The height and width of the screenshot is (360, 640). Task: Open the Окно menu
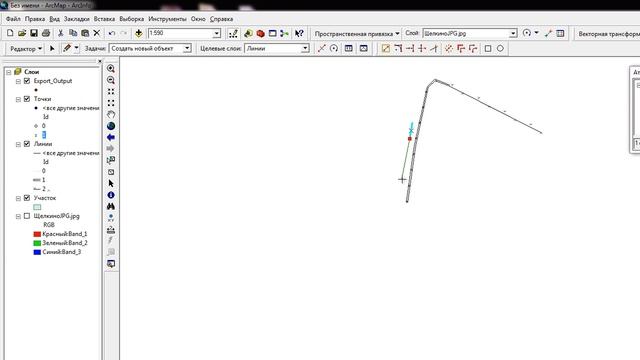(198, 19)
